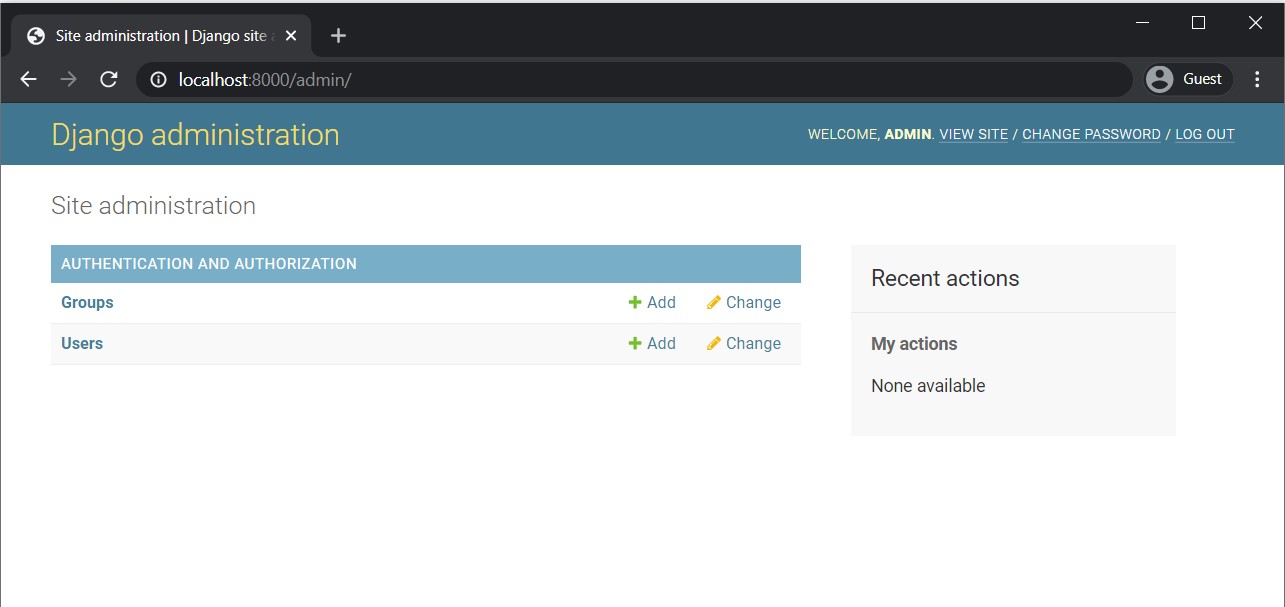This screenshot has height=607, width=1285.
Task: Open the site information icon in address bar
Action: click(x=158, y=79)
